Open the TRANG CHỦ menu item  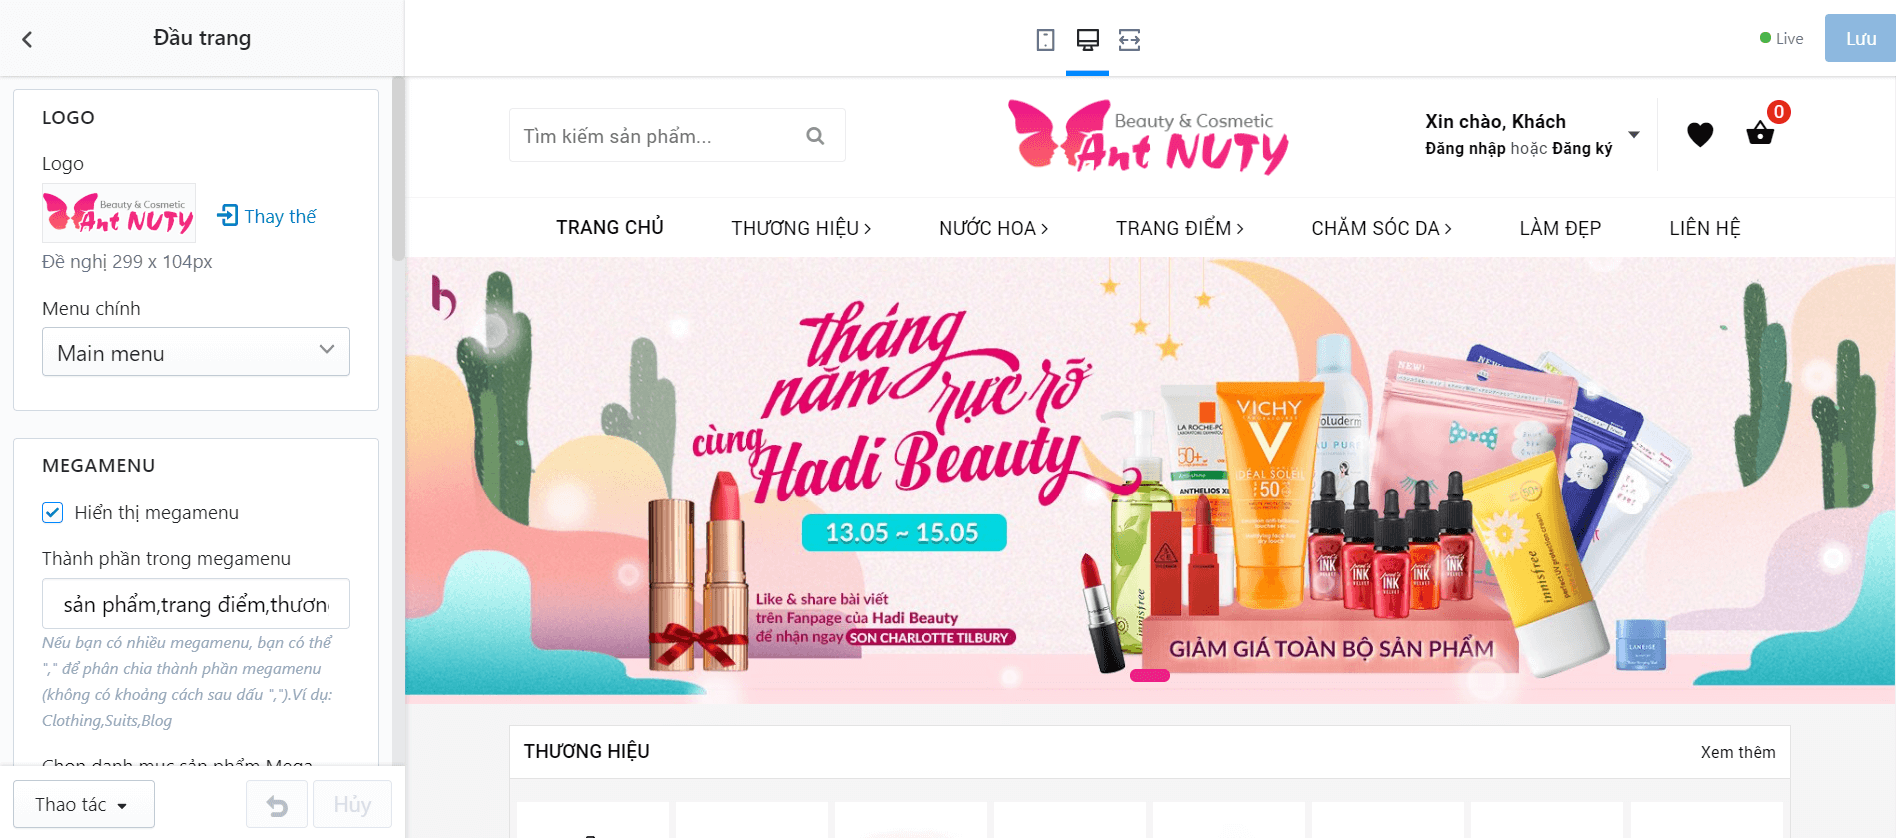[610, 228]
